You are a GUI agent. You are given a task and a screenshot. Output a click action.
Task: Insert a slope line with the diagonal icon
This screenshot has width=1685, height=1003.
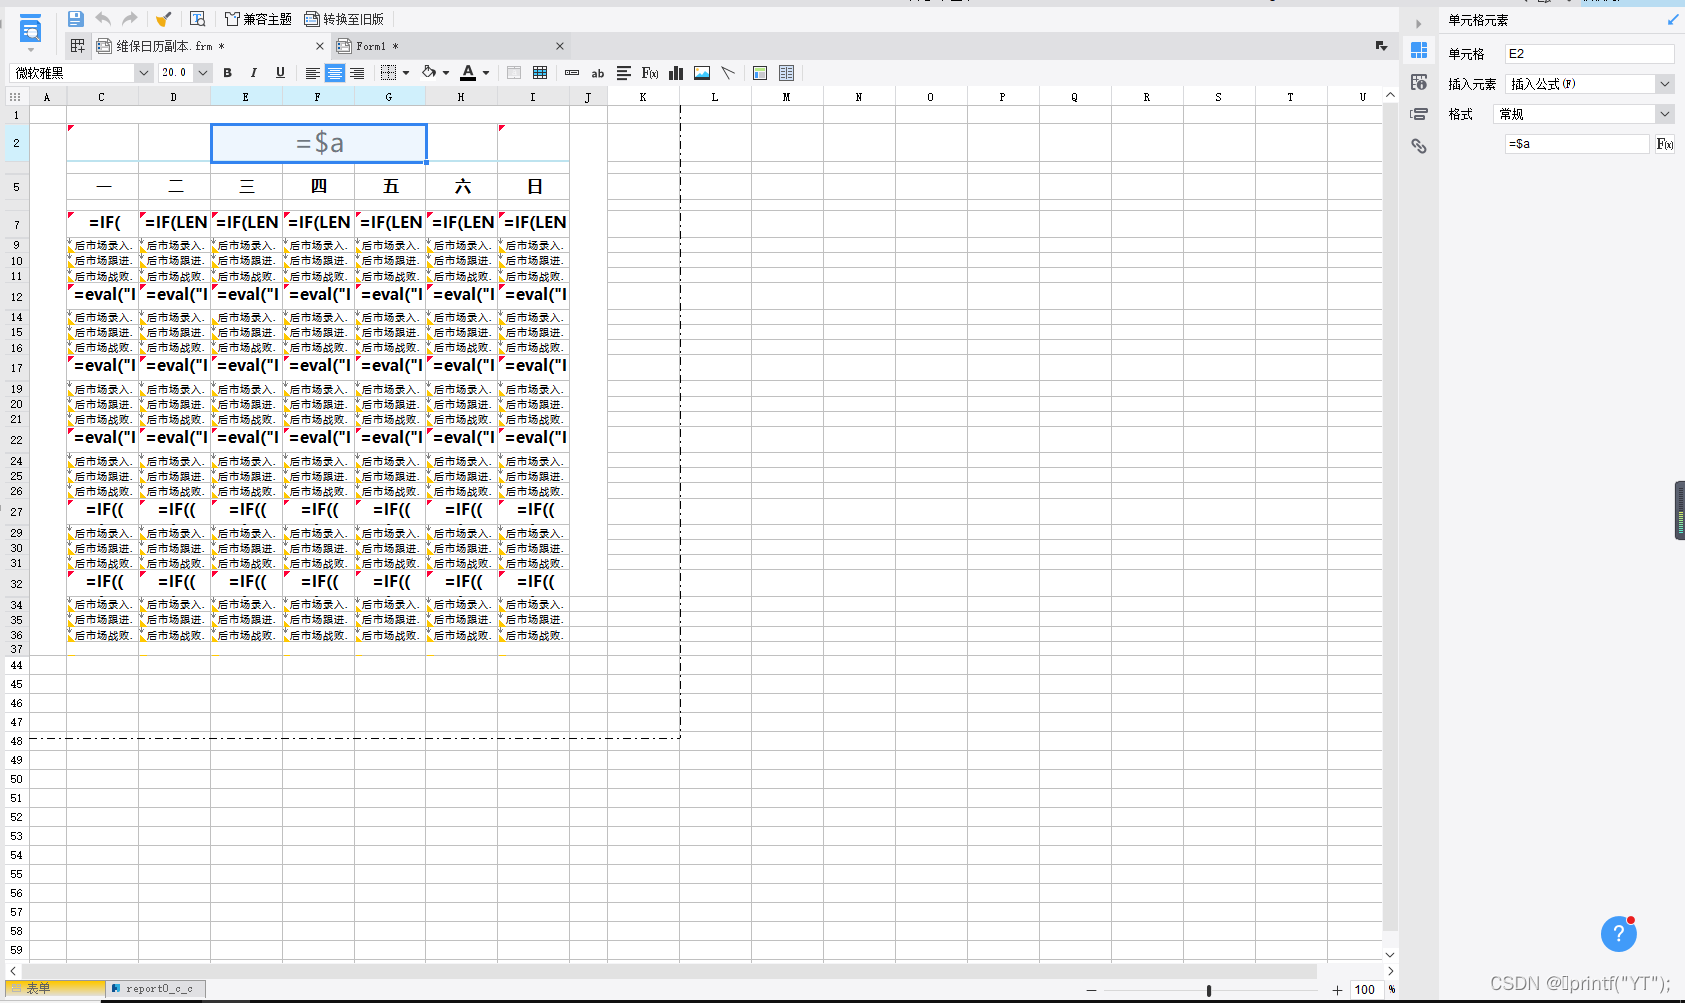coord(728,73)
